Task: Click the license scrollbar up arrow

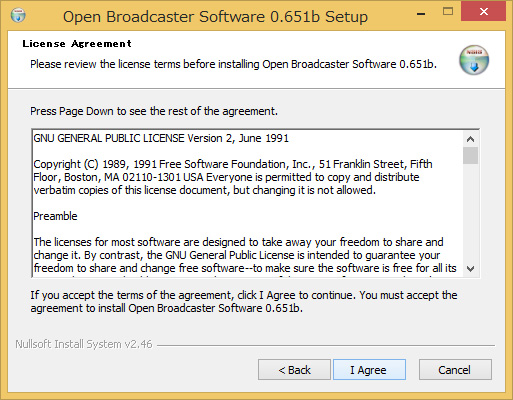Action: (x=470, y=139)
